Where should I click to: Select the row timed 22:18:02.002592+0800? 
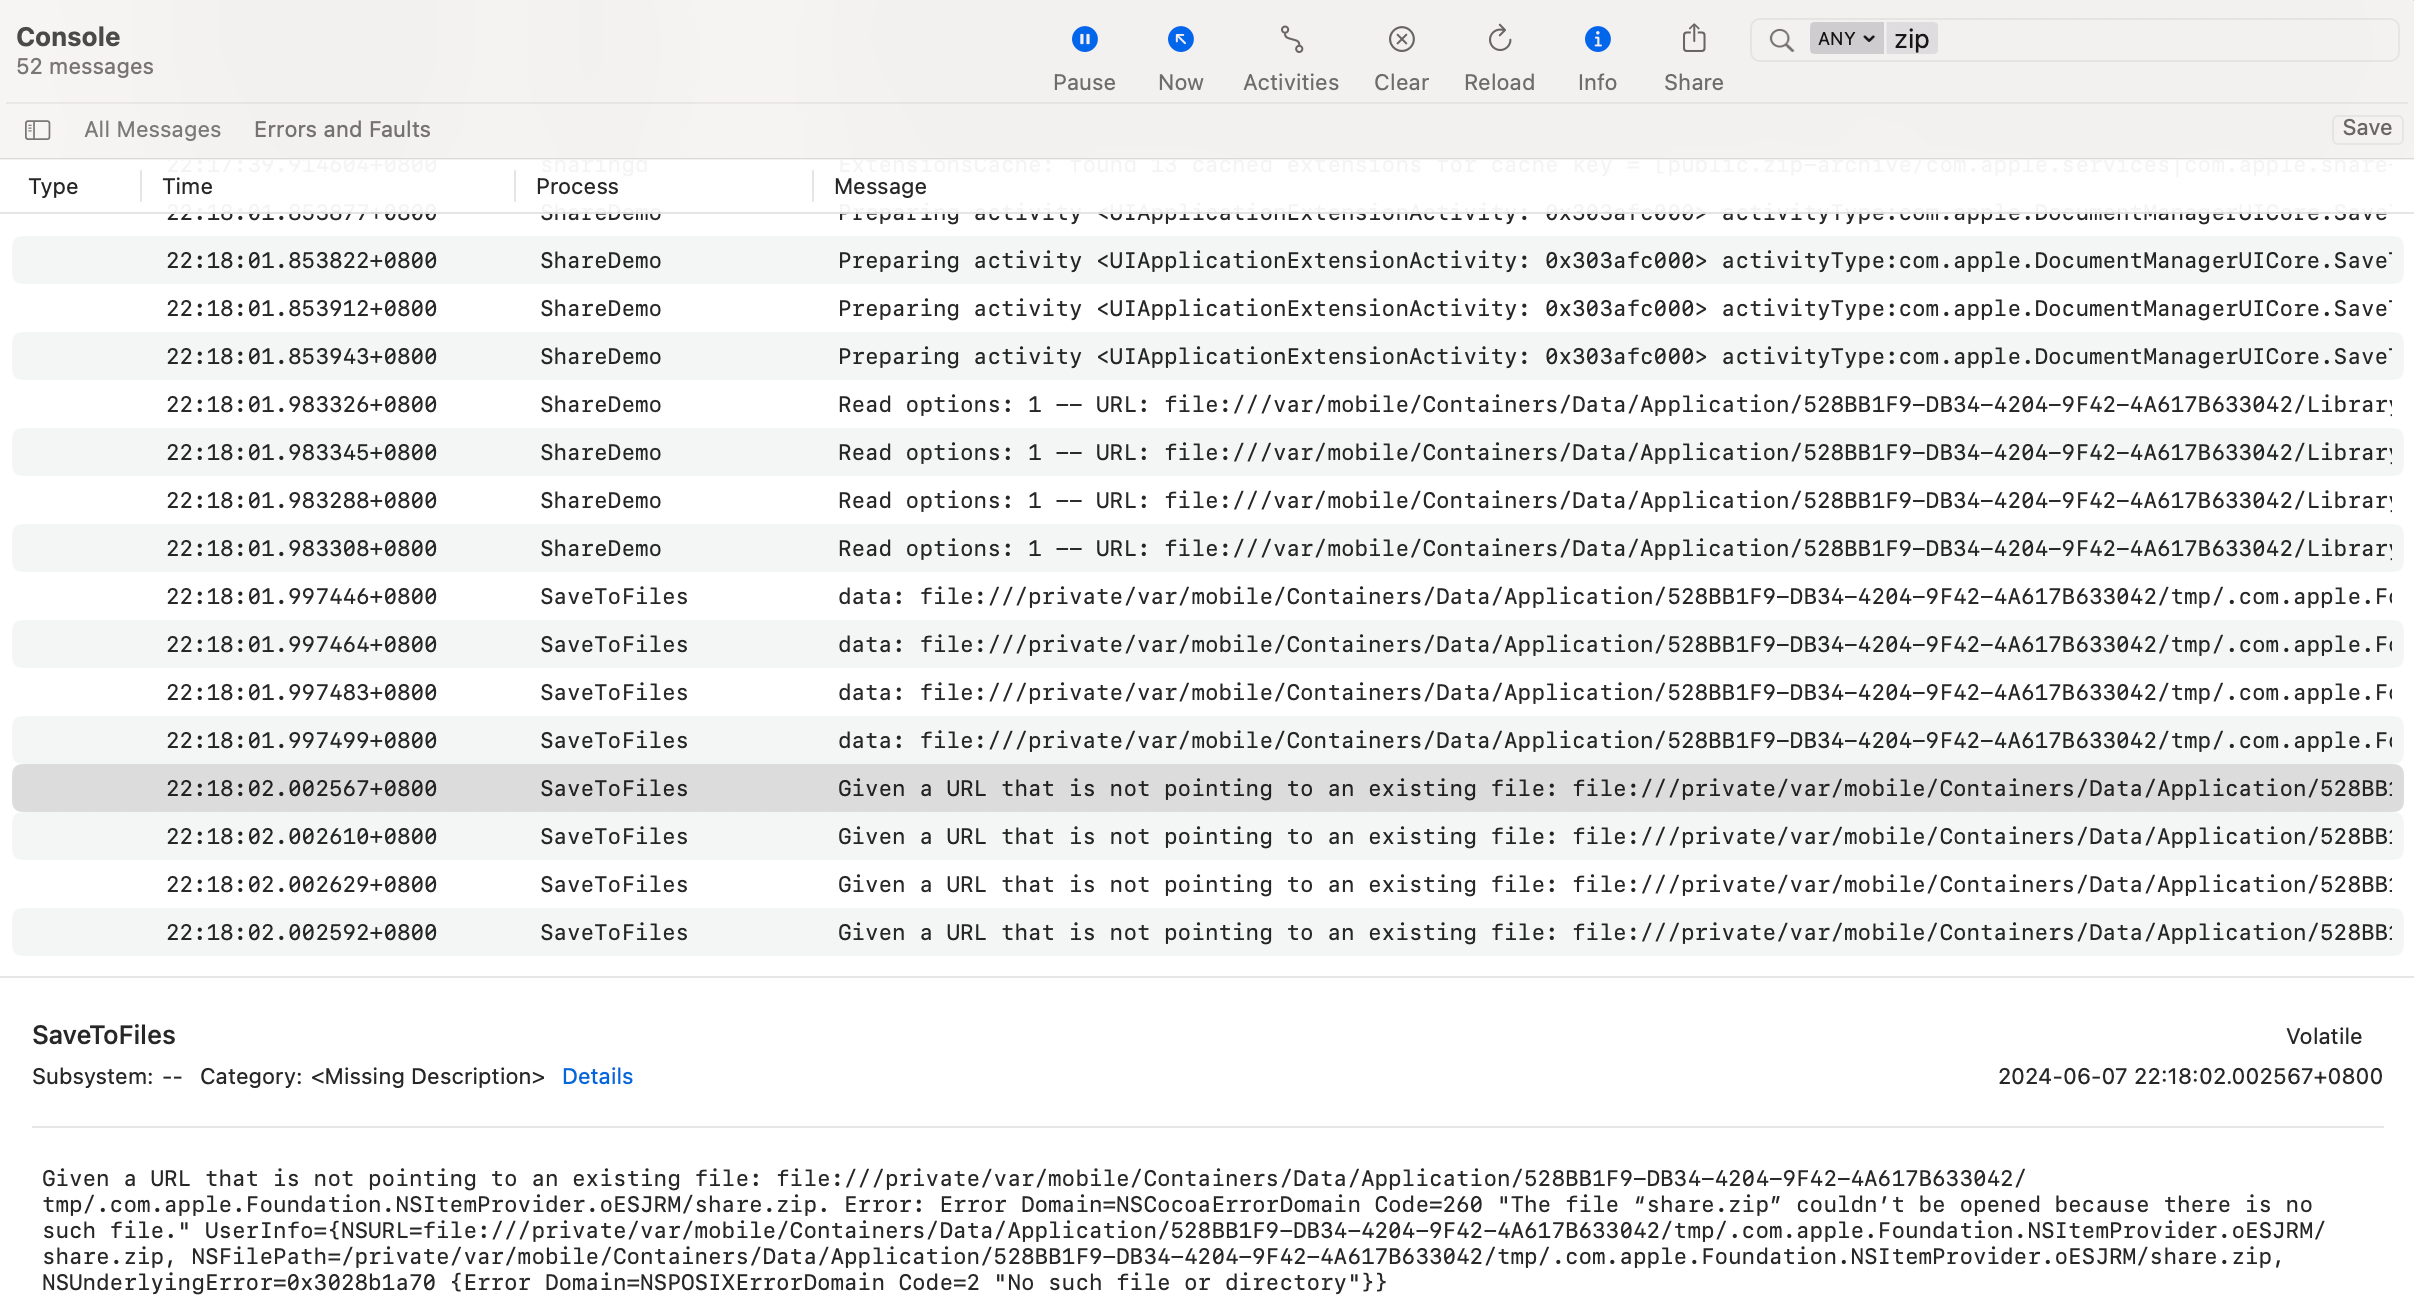(1207, 933)
